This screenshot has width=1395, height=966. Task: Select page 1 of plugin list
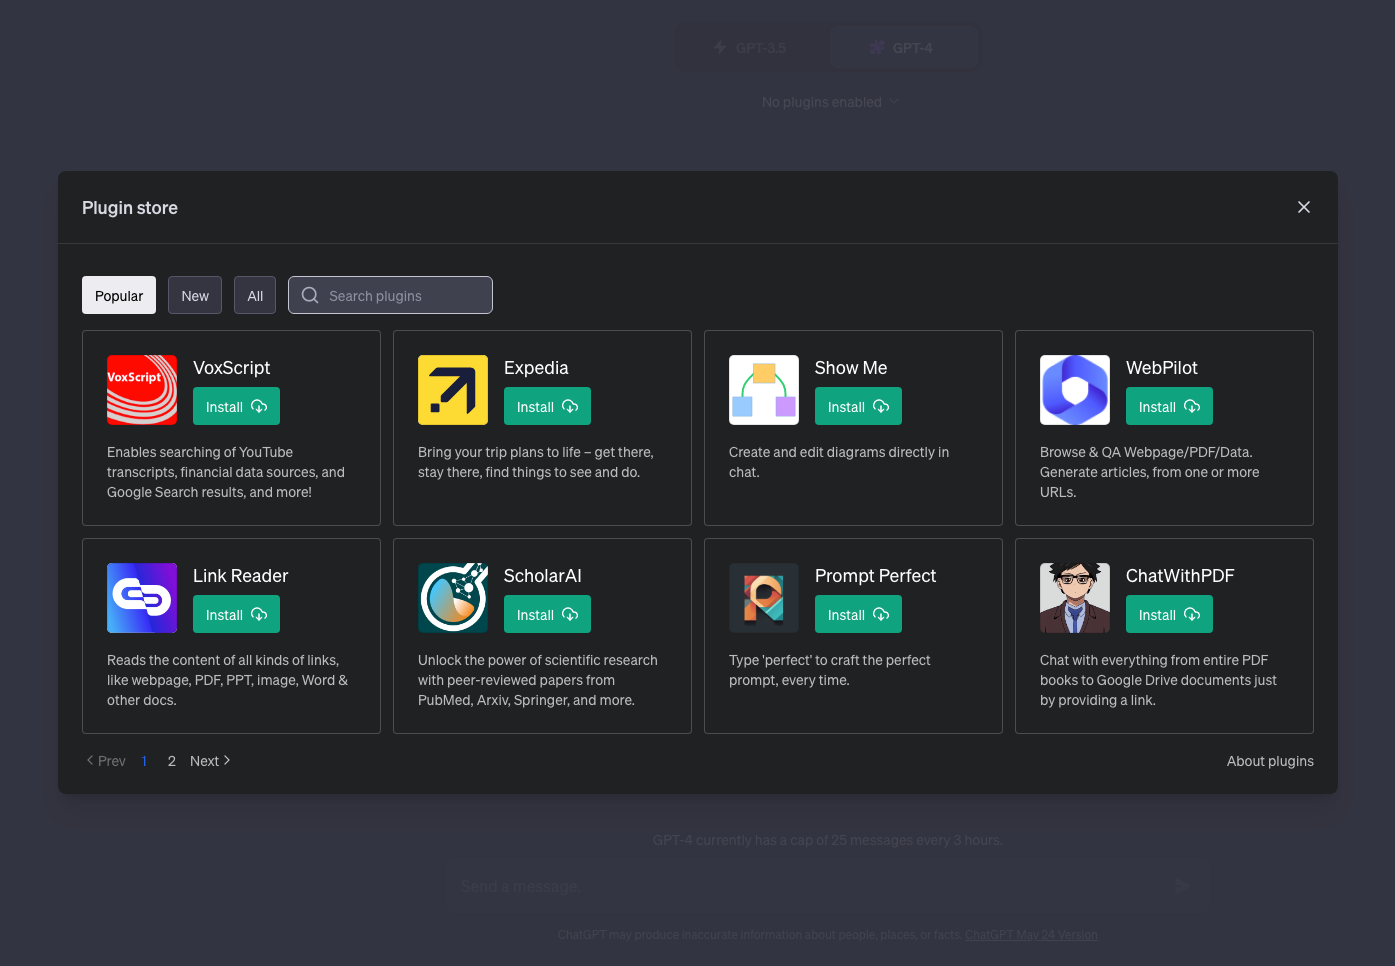point(144,761)
